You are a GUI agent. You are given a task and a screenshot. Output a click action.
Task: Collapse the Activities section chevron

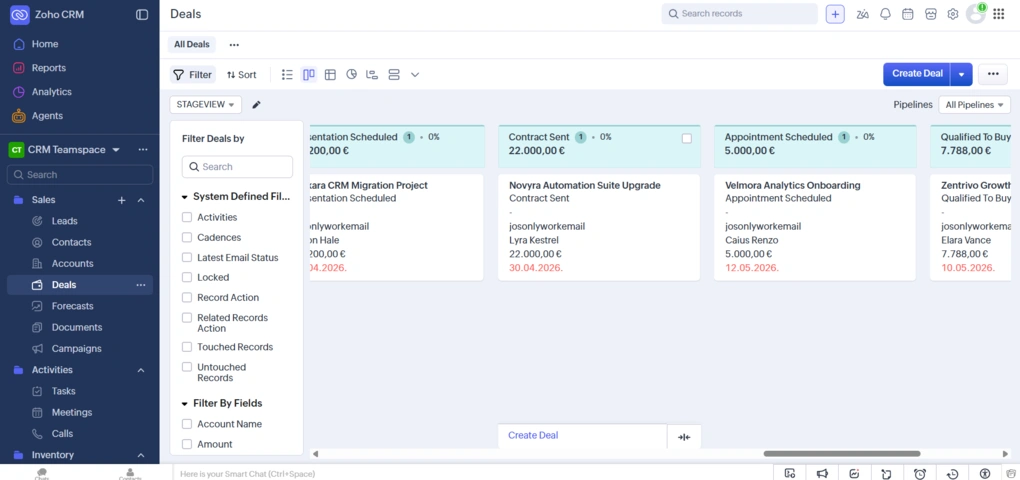(141, 370)
